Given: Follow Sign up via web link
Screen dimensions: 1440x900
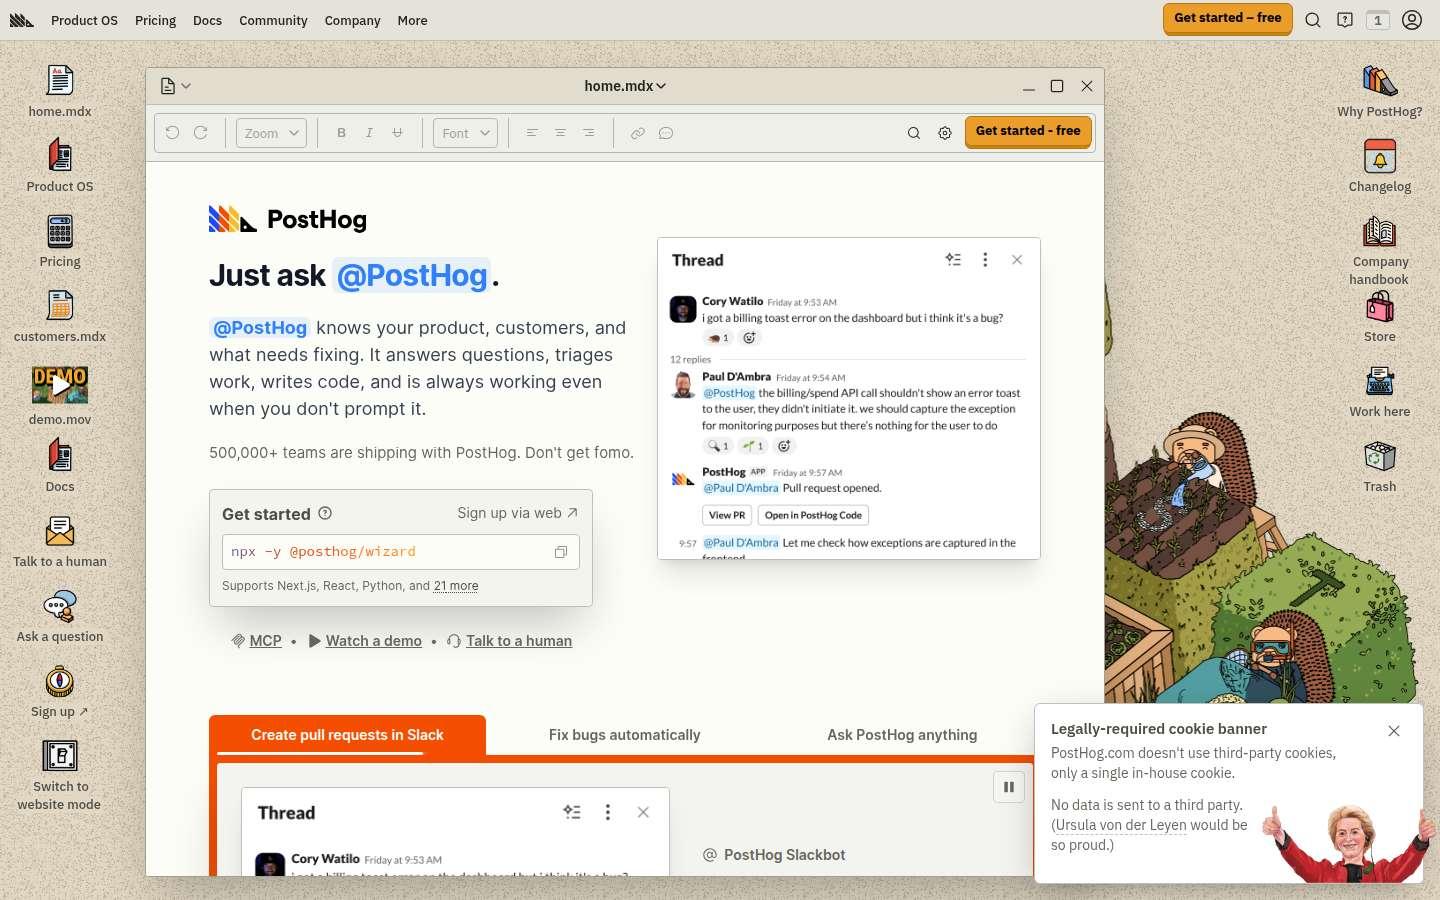Looking at the screenshot, I should [x=517, y=513].
